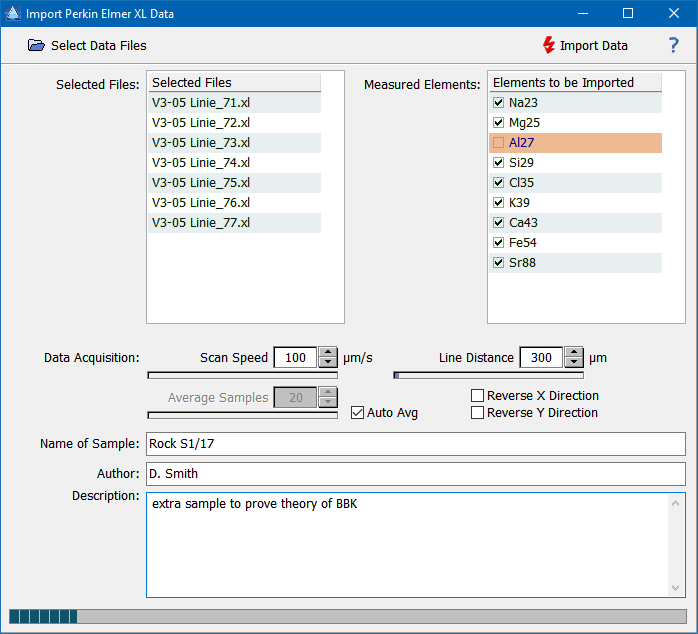Click the Description scrollbar up arrow
The image size is (698, 634).
(x=675, y=504)
